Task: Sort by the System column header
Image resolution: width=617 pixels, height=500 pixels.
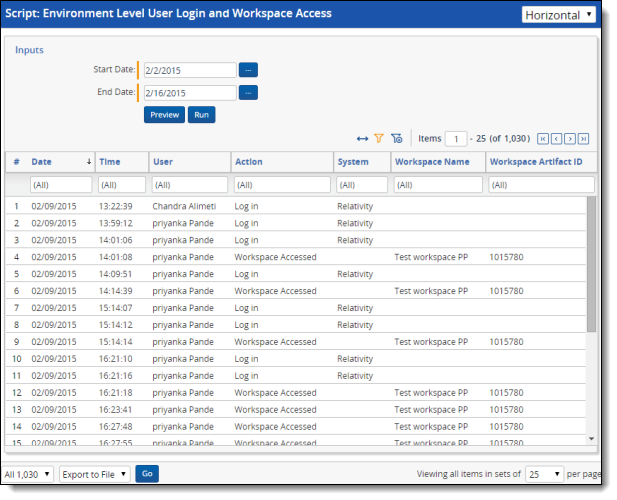Action: pos(353,162)
